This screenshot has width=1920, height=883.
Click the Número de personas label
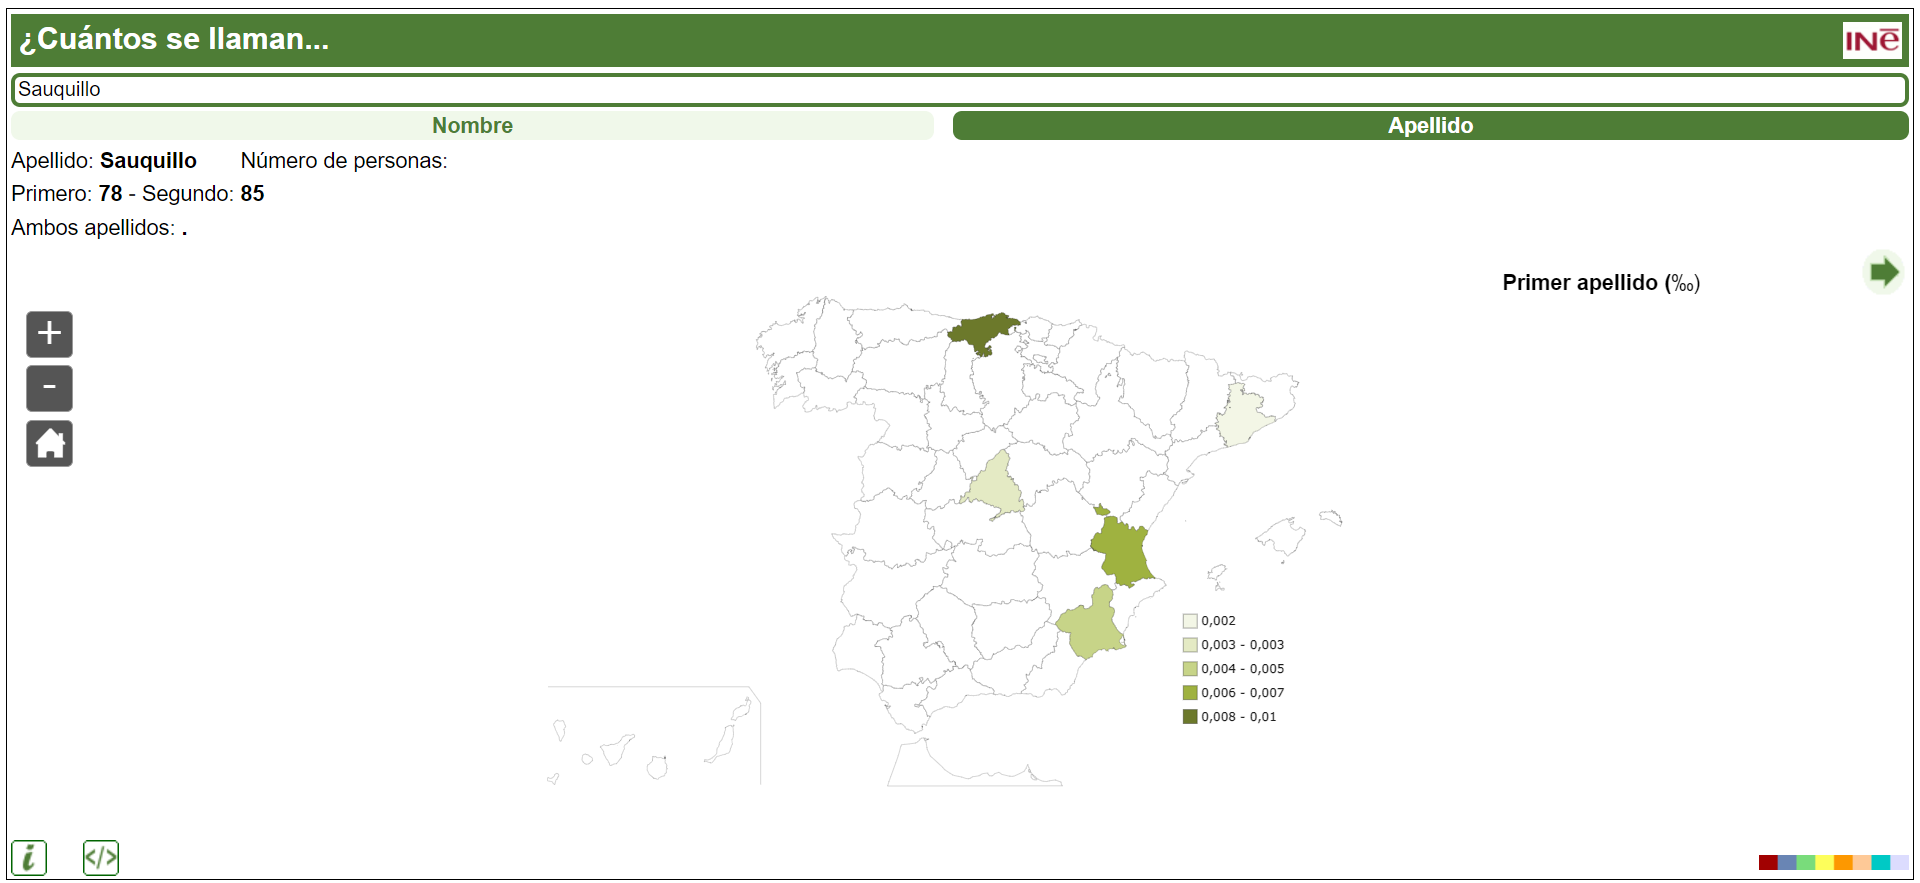pos(344,161)
